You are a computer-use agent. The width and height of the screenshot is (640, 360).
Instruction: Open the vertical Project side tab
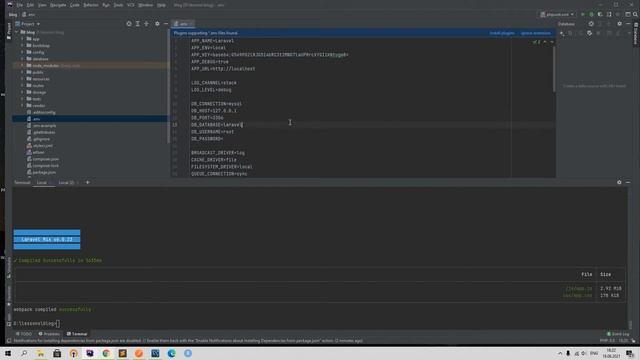9,31
